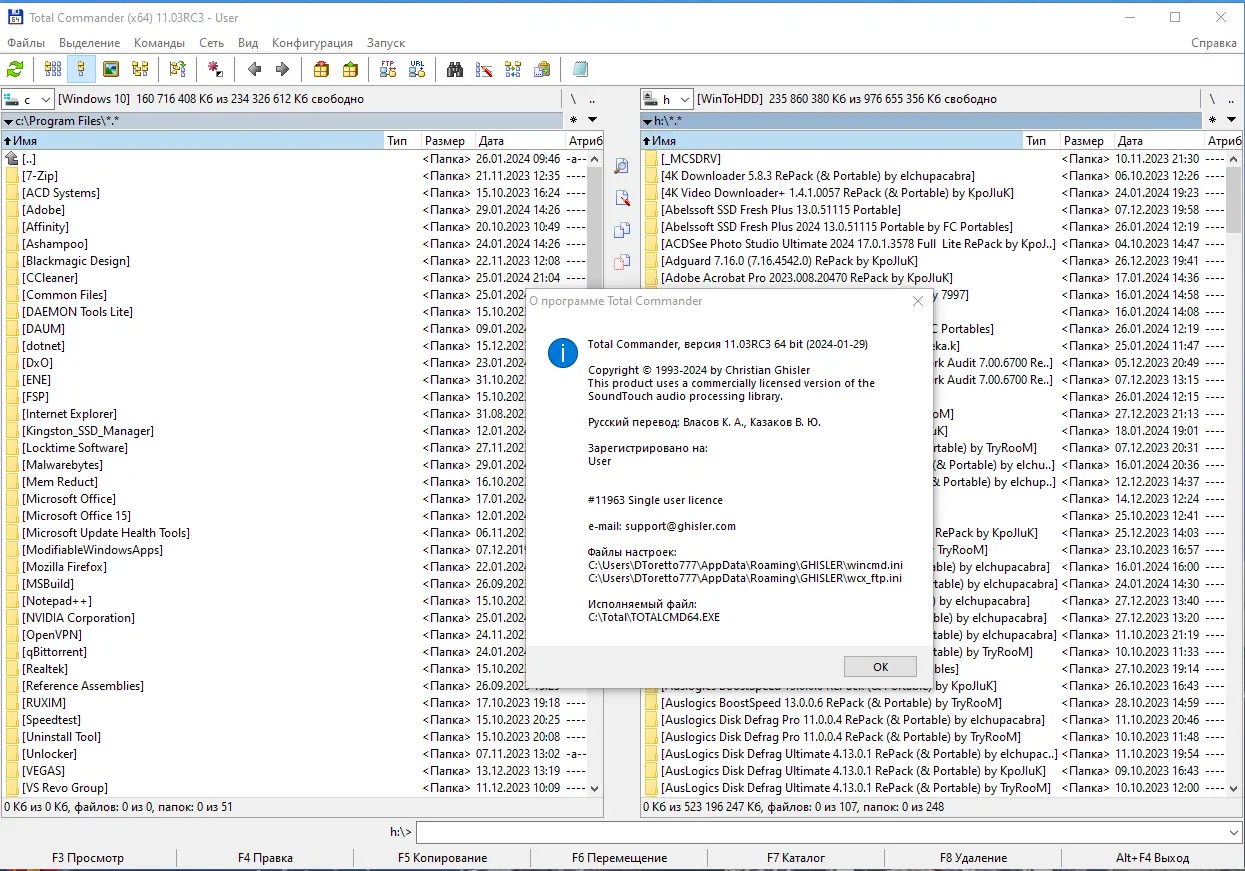
Task: Click the pack files gift box icon
Action: [x=321, y=69]
